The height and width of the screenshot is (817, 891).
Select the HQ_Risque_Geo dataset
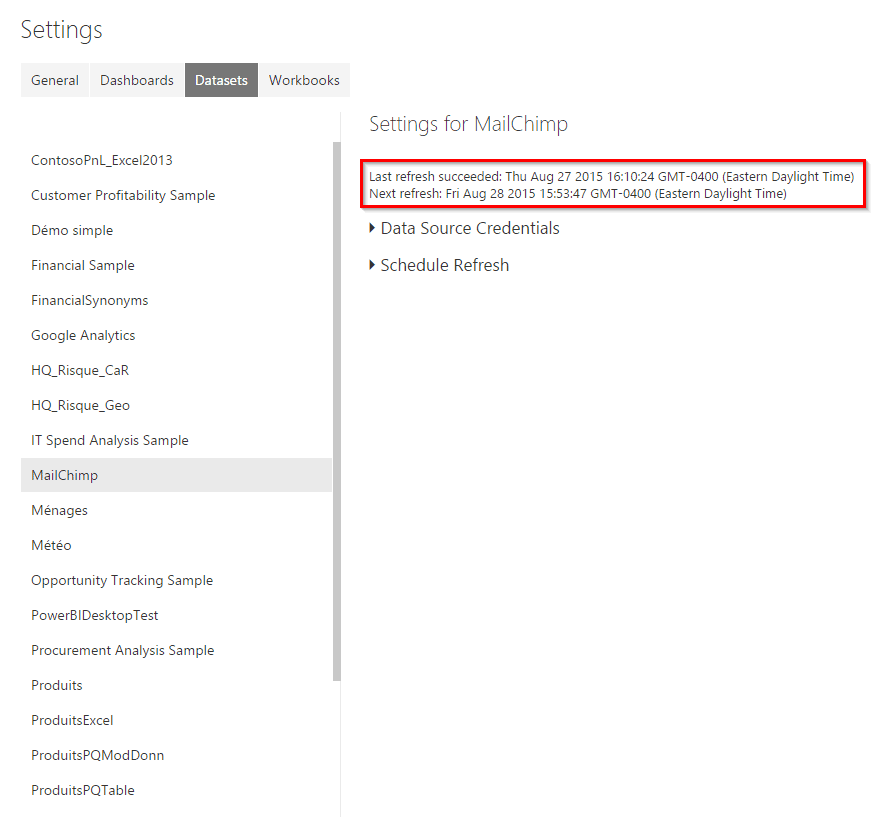pyautogui.click(x=80, y=405)
